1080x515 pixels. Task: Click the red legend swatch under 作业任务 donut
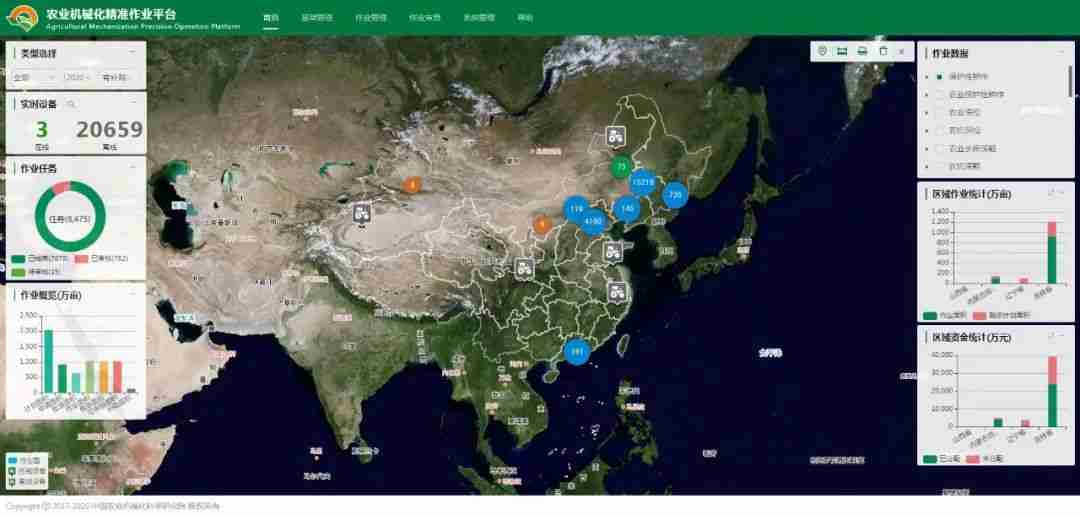click(x=81, y=258)
